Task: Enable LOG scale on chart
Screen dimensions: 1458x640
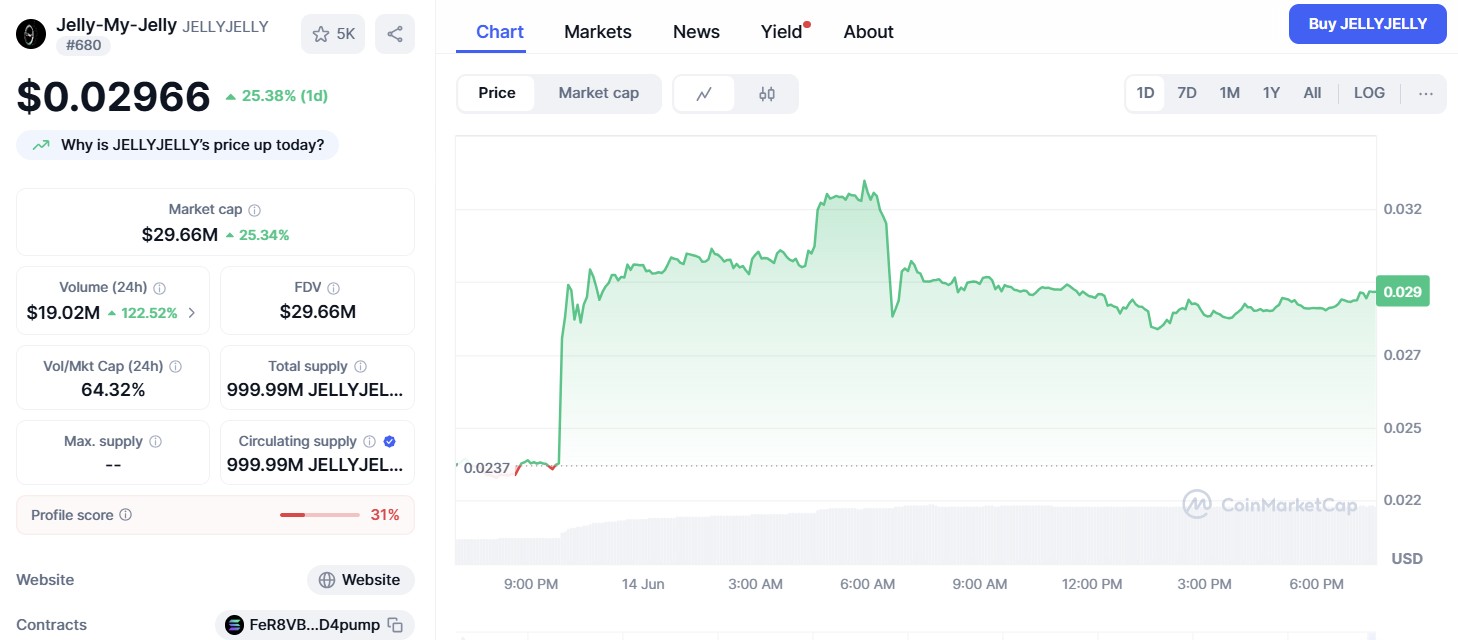Action: 1369,93
